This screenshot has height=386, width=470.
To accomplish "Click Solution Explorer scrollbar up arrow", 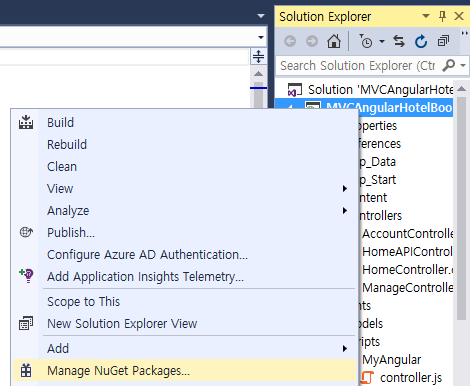I will [461, 89].
